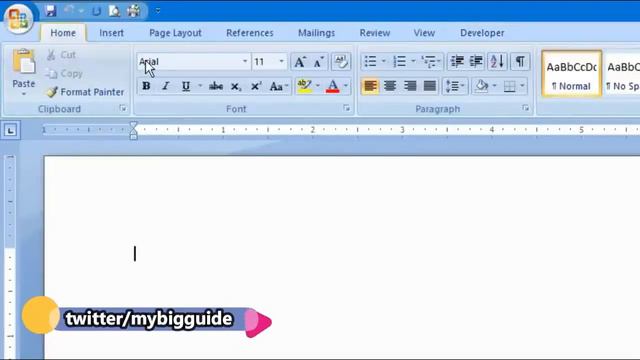The image size is (640, 360).
Task: Select Align Text Left
Action: [x=370, y=86]
